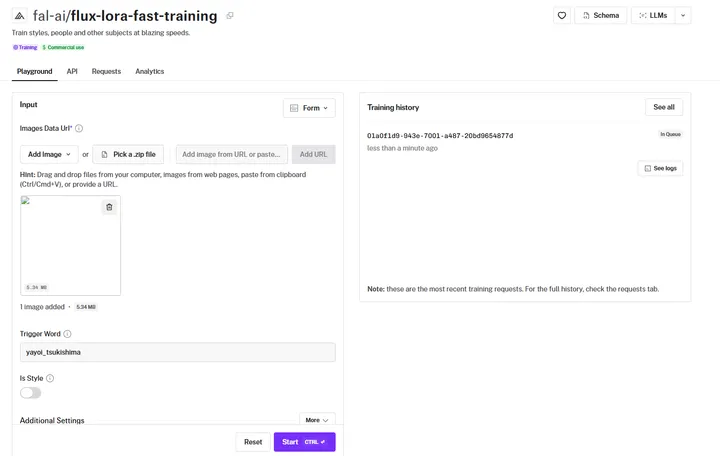Favorite the model with heart icon
The height and width of the screenshot is (456, 720).
click(562, 16)
